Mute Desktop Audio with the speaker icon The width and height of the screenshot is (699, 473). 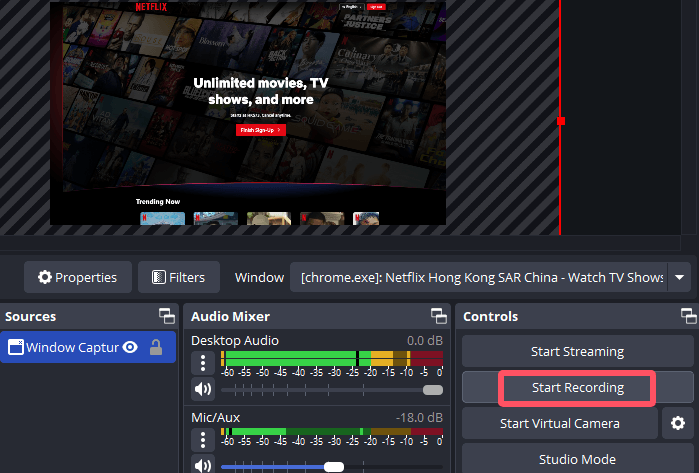[x=203, y=389]
